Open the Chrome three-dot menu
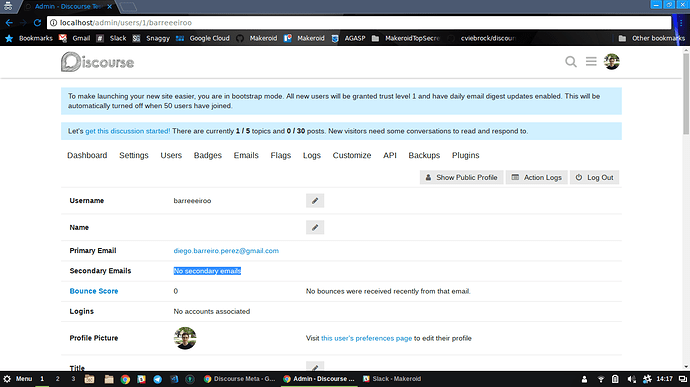Image resolution: width=690 pixels, height=387 pixels. tap(681, 22)
